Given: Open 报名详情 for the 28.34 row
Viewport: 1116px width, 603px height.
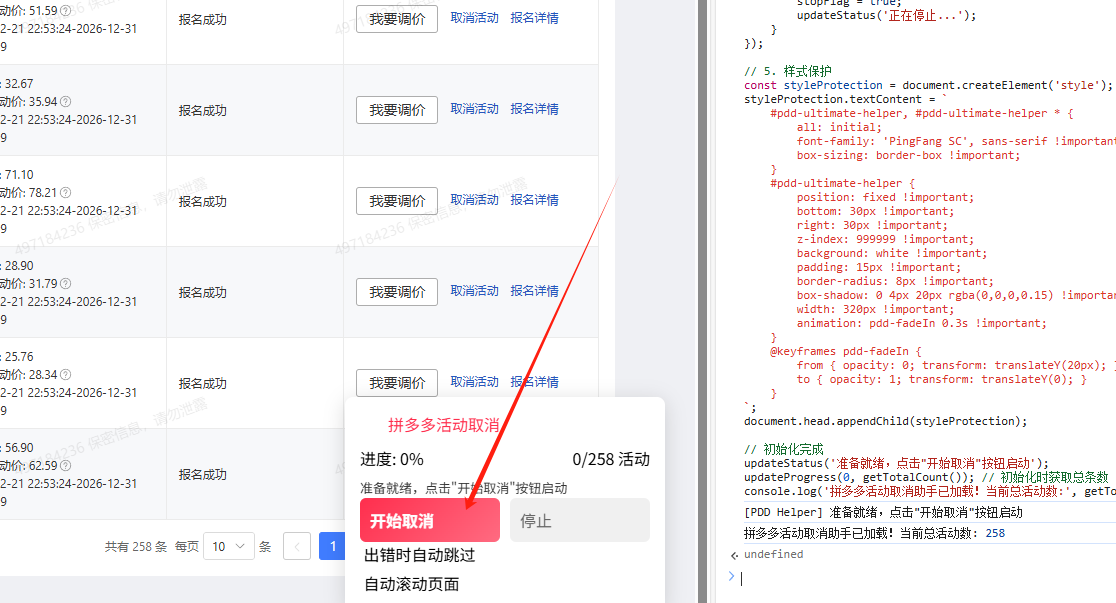Looking at the screenshot, I should [x=535, y=382].
